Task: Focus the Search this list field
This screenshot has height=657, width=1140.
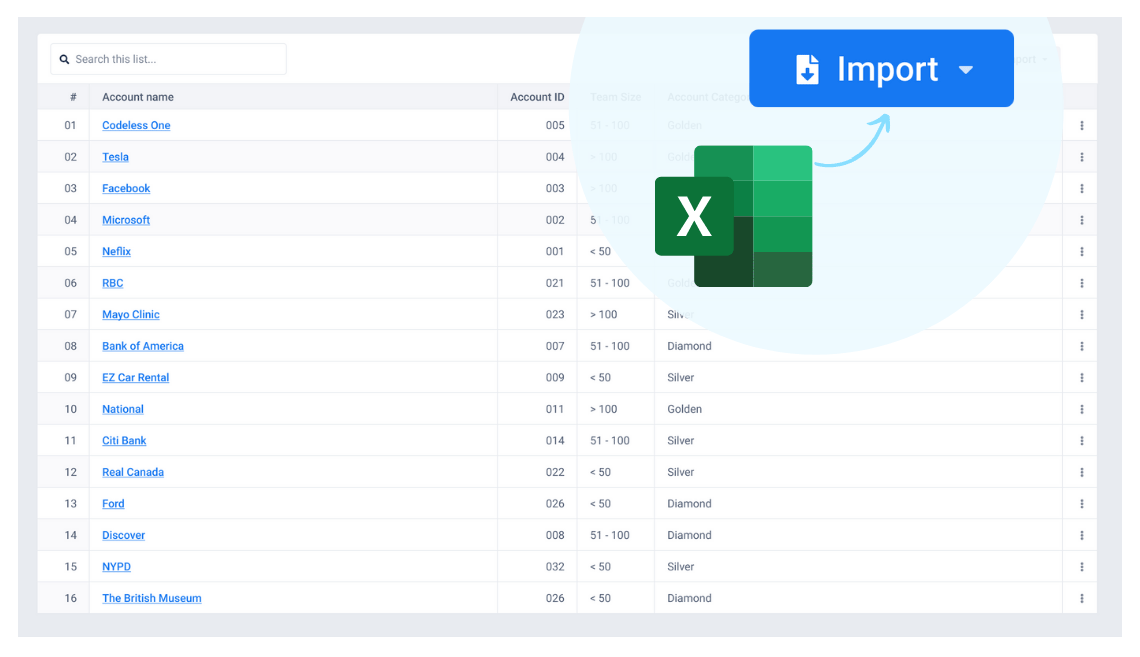Action: tap(168, 59)
